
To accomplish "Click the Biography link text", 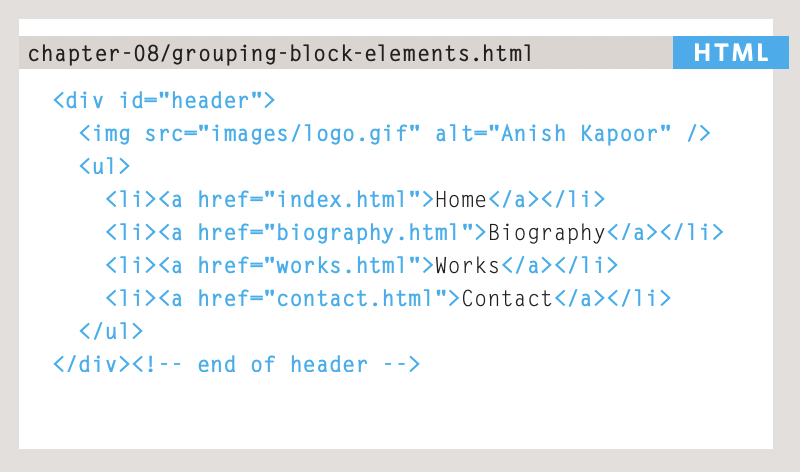I will click(546, 233).
